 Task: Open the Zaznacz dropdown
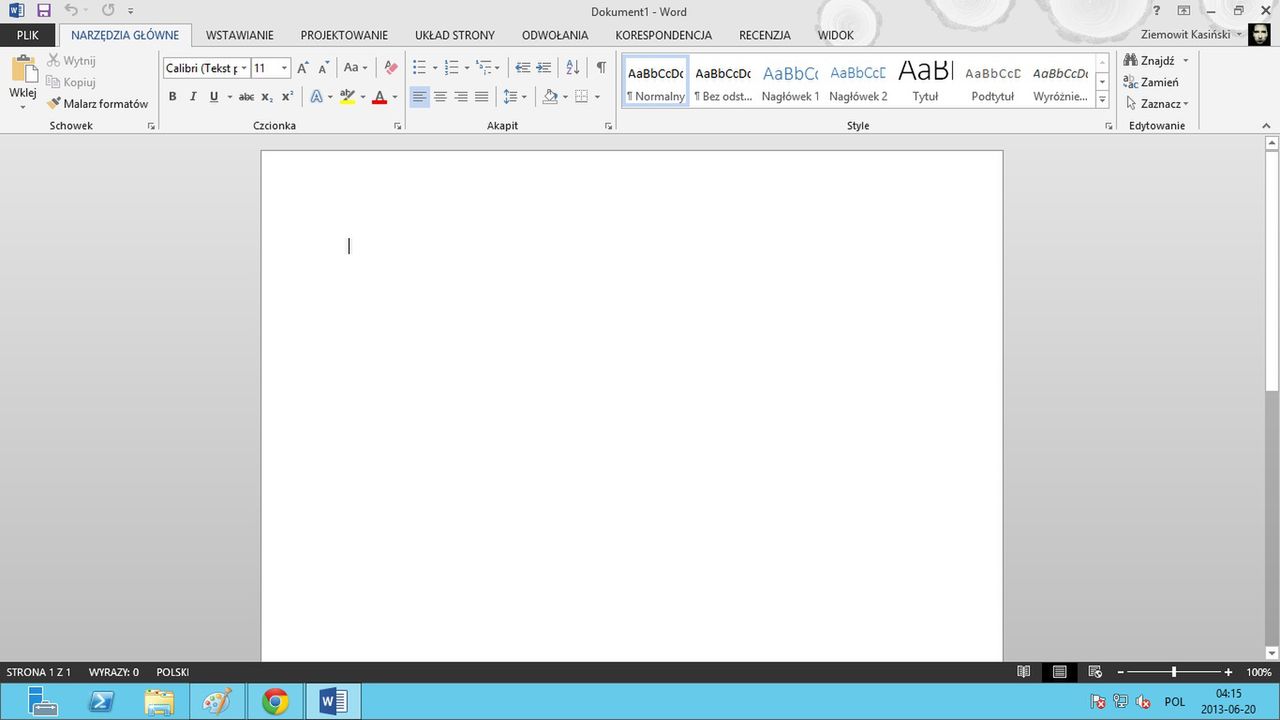pos(1157,104)
